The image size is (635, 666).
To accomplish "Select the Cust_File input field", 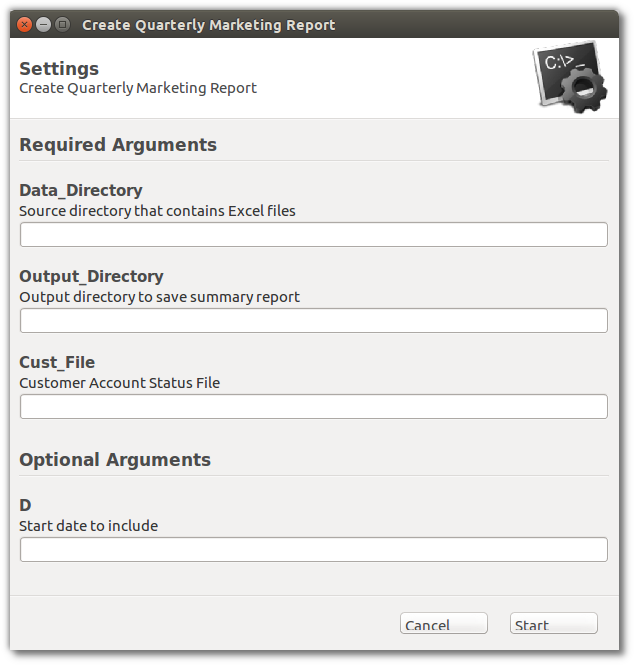I will (x=314, y=406).
